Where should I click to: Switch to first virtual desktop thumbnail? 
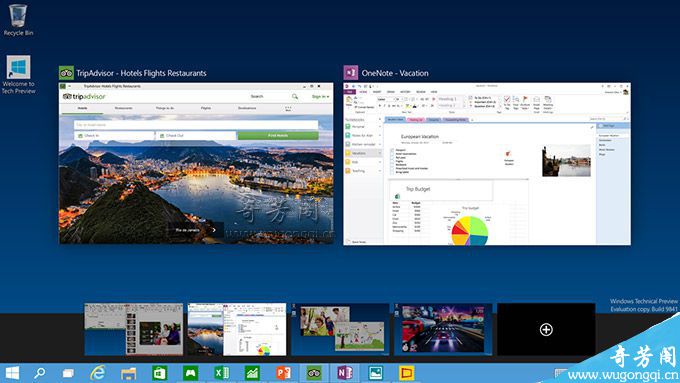pos(134,329)
